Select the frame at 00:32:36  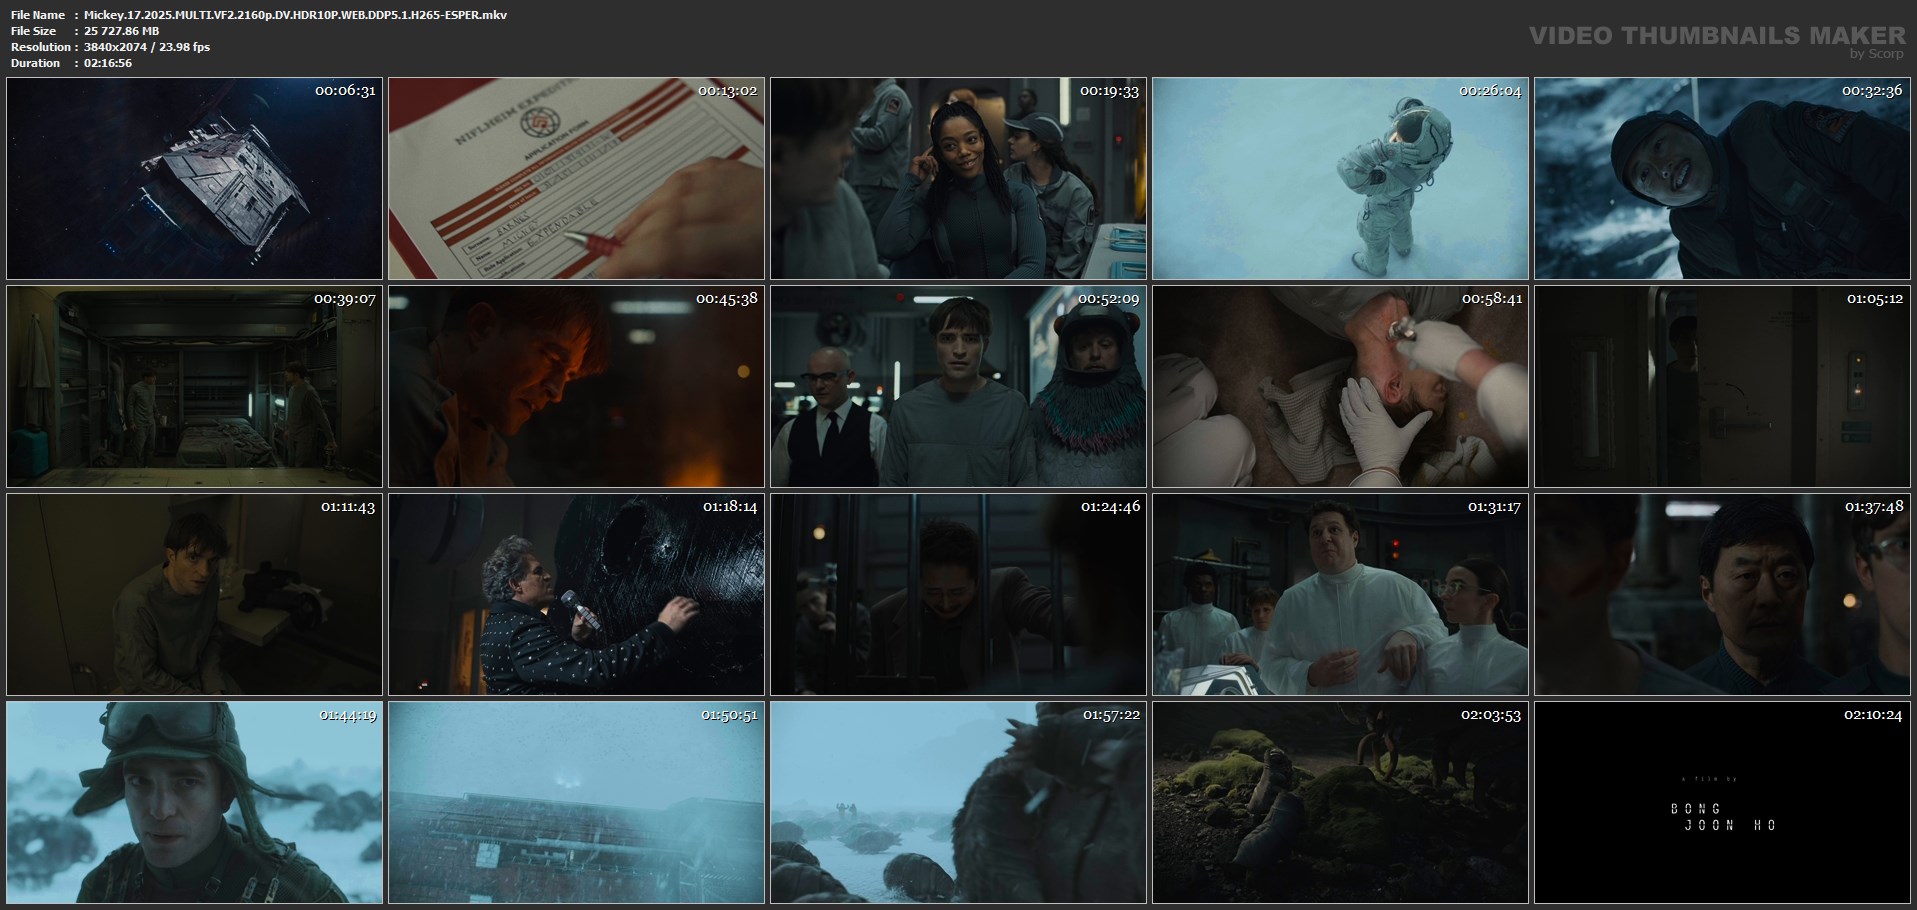click(1722, 178)
